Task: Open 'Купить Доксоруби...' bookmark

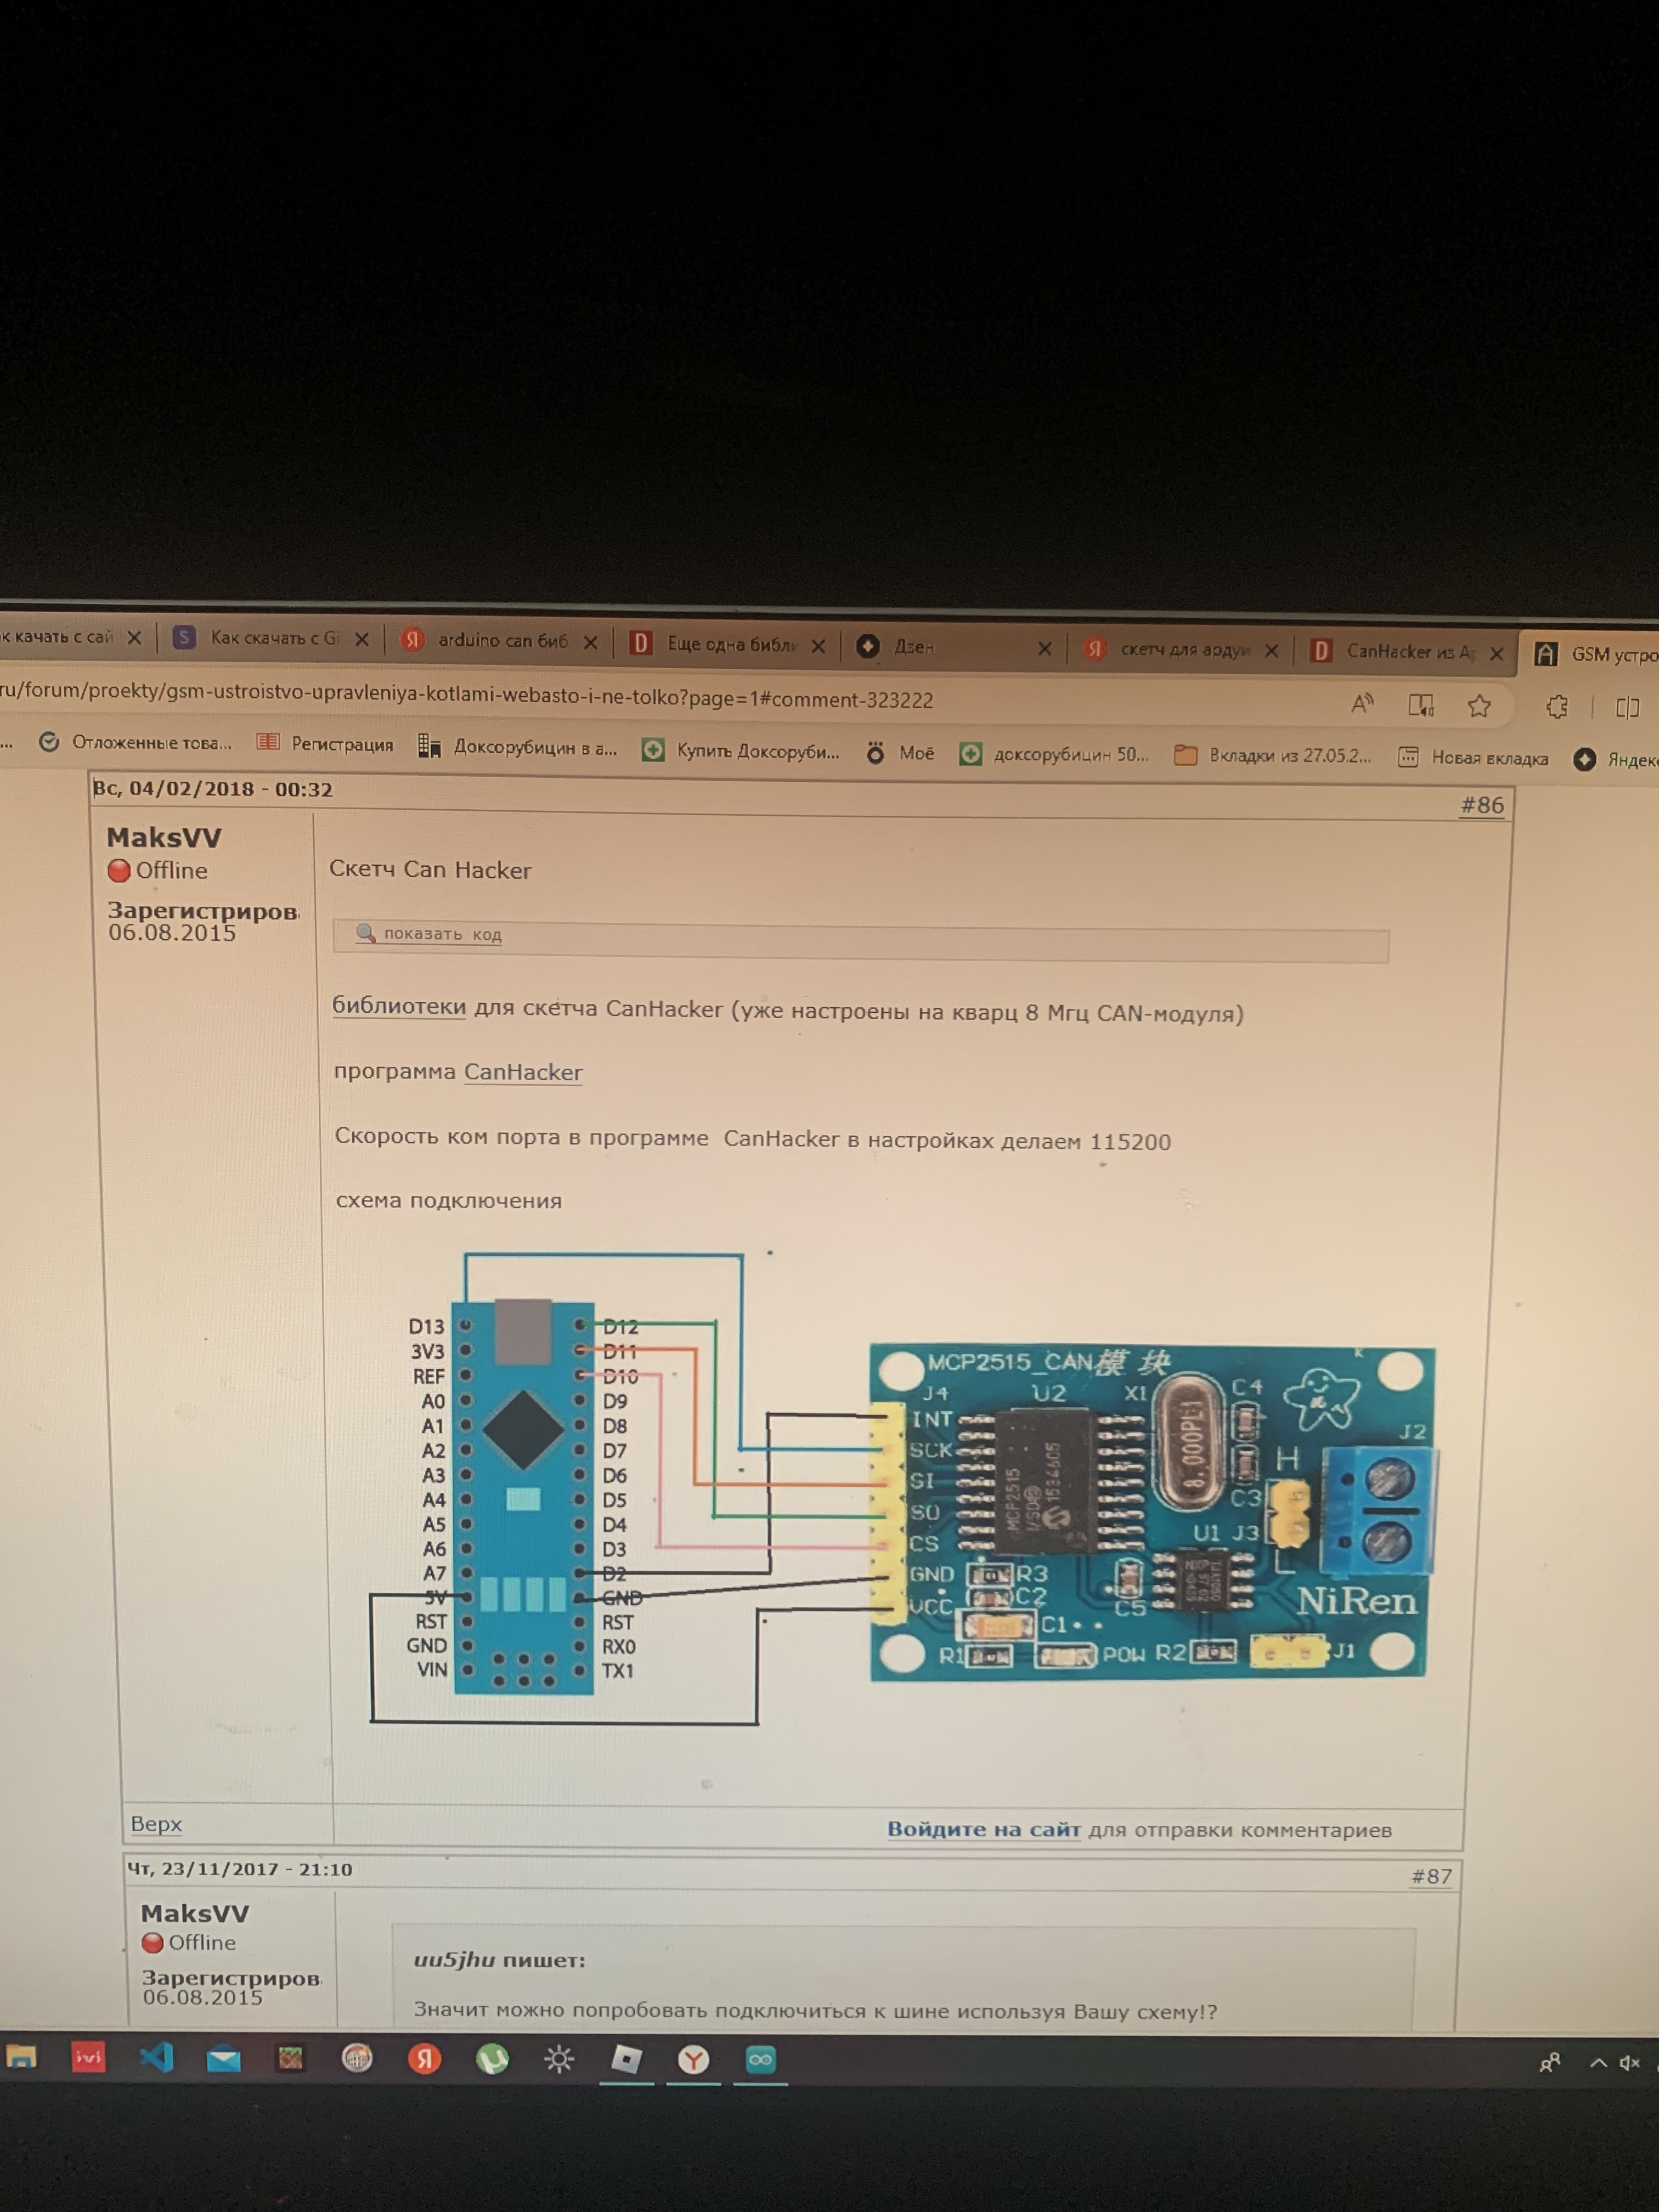Action: pyautogui.click(x=741, y=751)
